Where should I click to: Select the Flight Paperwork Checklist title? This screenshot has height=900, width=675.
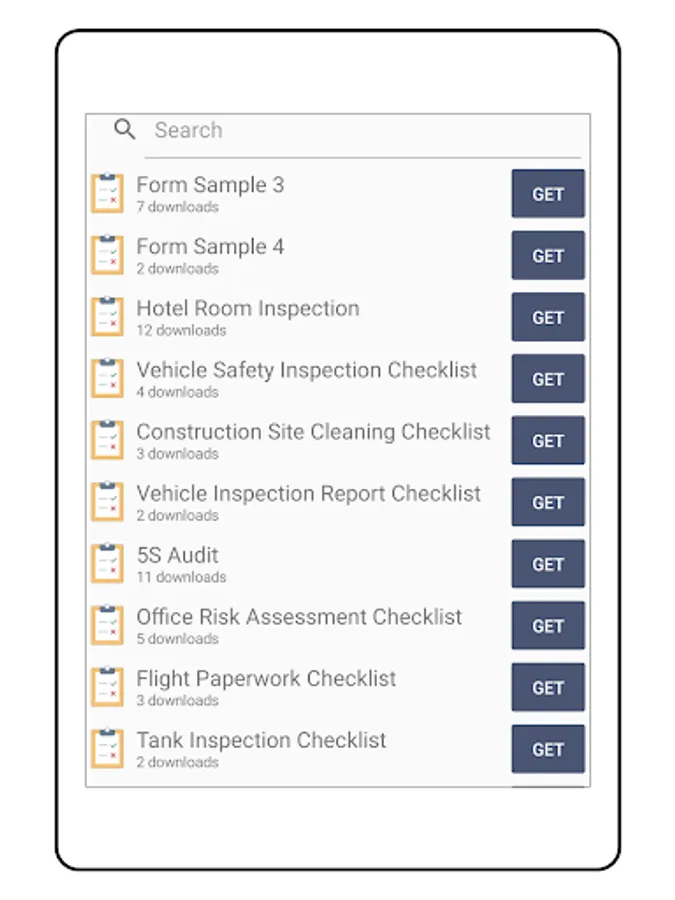[x=266, y=679]
